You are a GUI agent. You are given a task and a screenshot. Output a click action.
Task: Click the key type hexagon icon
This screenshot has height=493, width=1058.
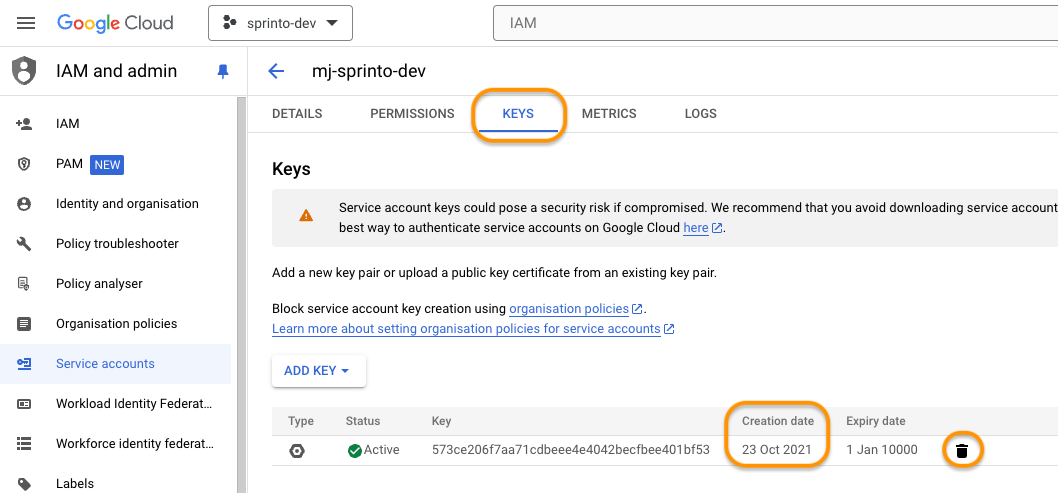click(x=297, y=451)
